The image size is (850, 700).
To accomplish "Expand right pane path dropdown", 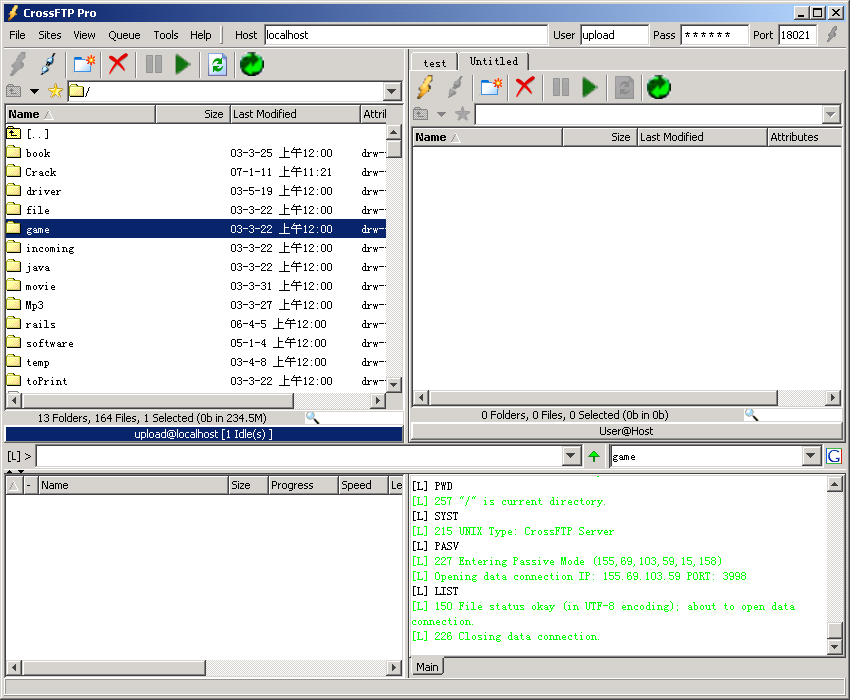I will 830,114.
